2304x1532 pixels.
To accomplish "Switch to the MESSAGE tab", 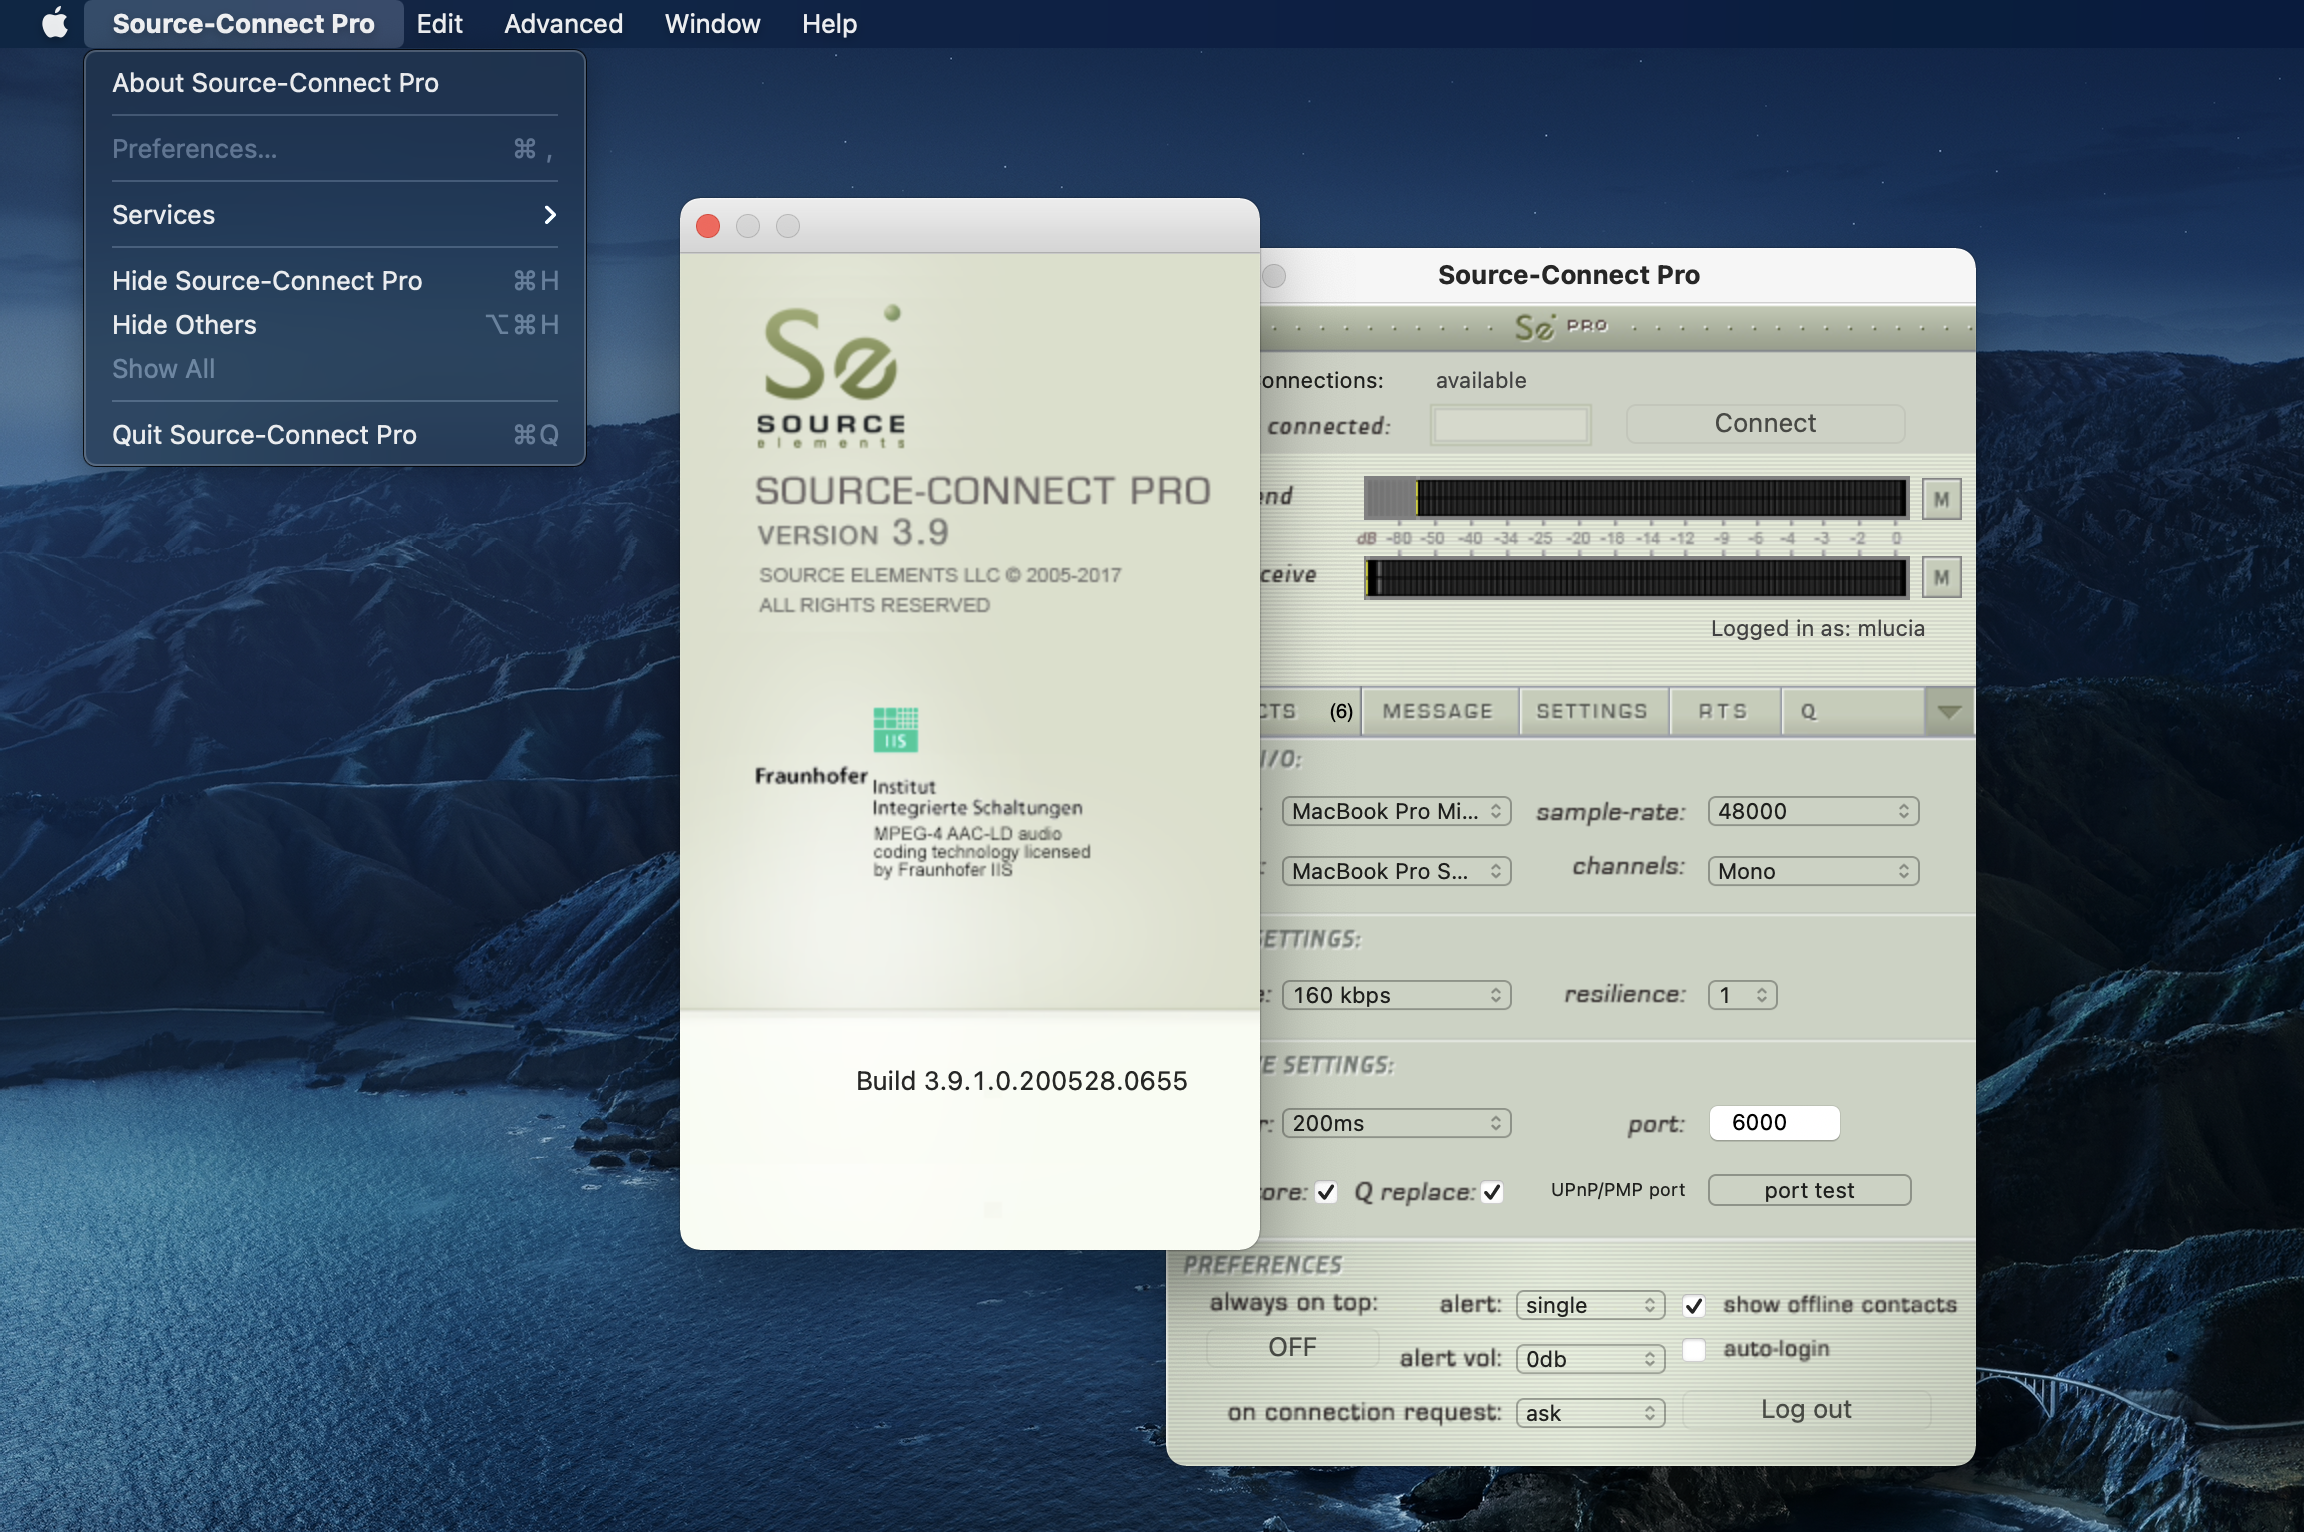I will 1437,711.
